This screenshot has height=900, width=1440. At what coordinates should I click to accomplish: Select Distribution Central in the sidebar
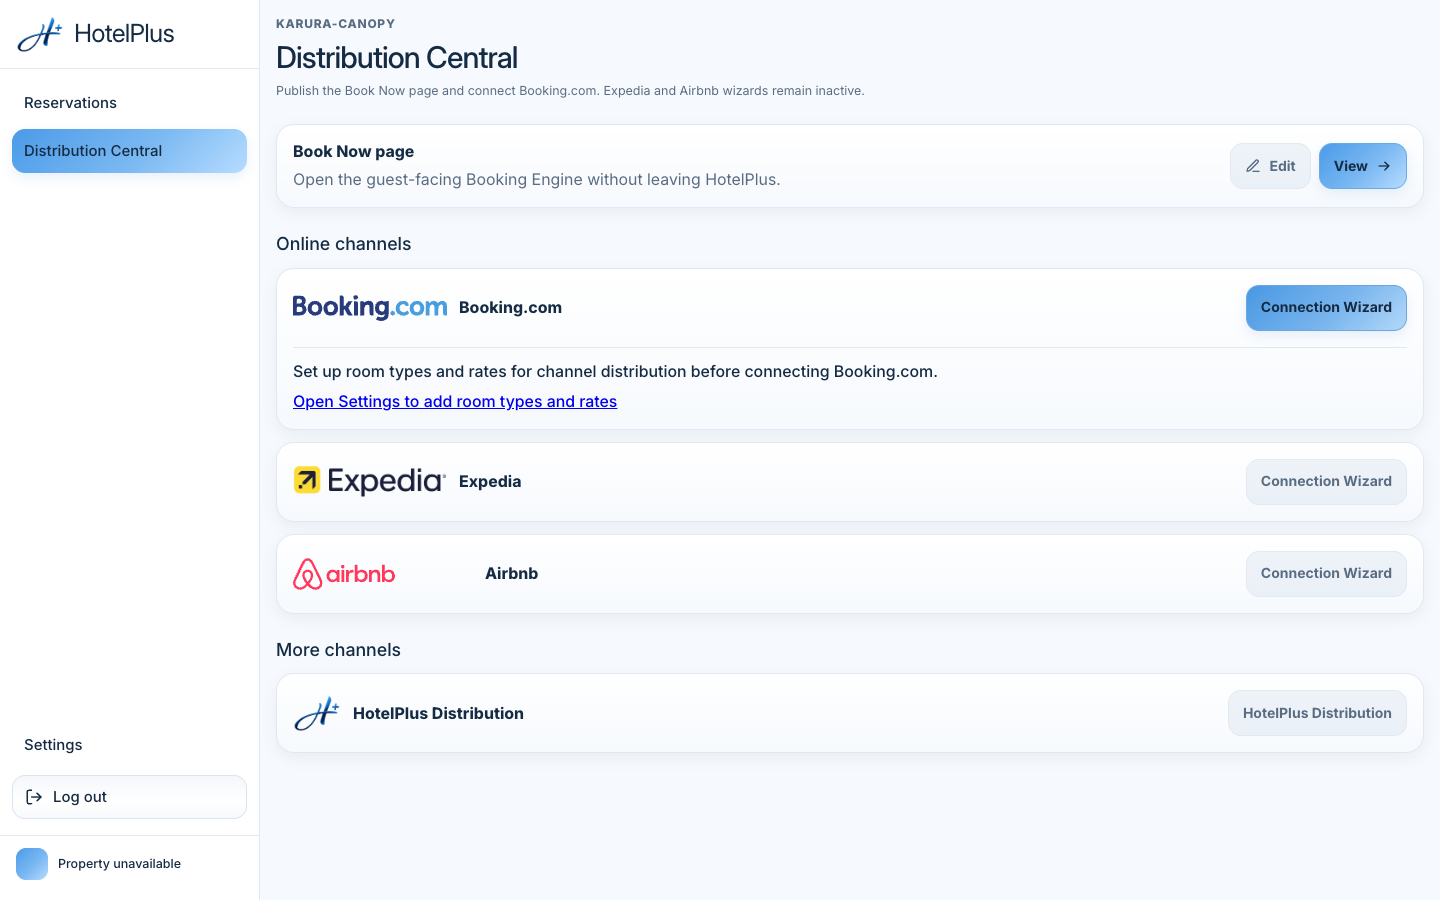[x=129, y=151]
